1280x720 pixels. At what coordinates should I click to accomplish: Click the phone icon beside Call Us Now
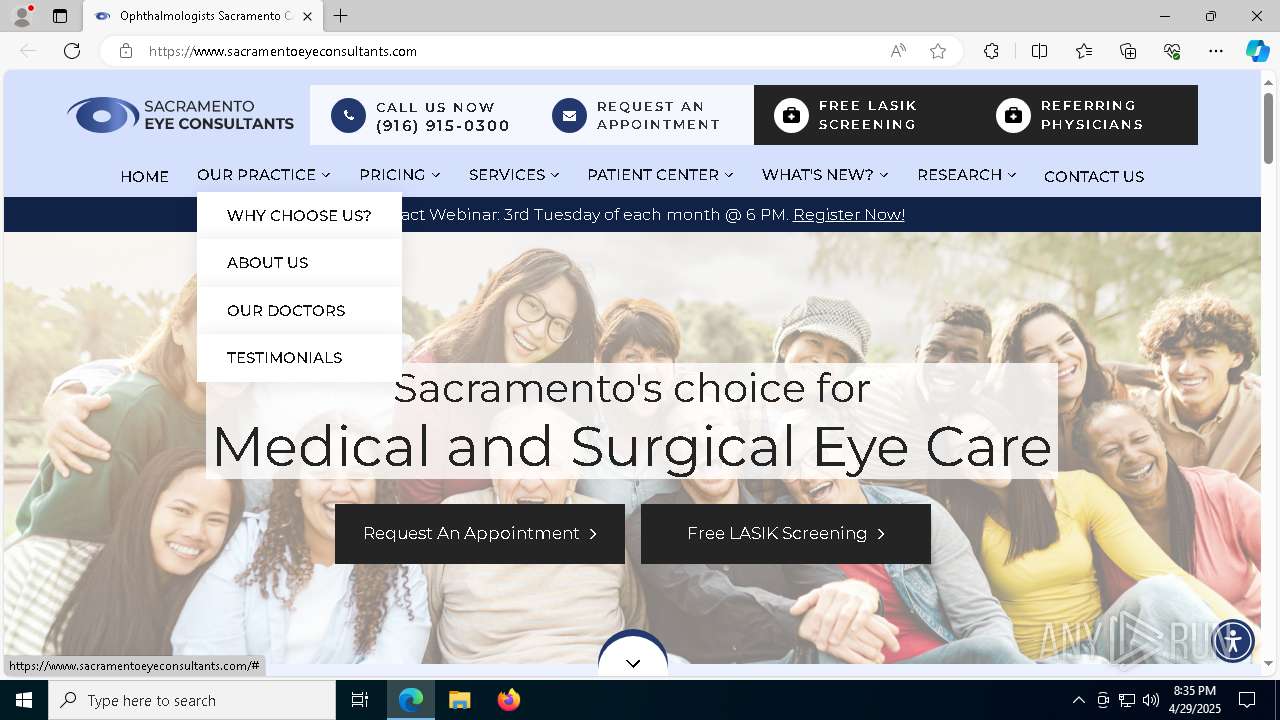coord(348,115)
